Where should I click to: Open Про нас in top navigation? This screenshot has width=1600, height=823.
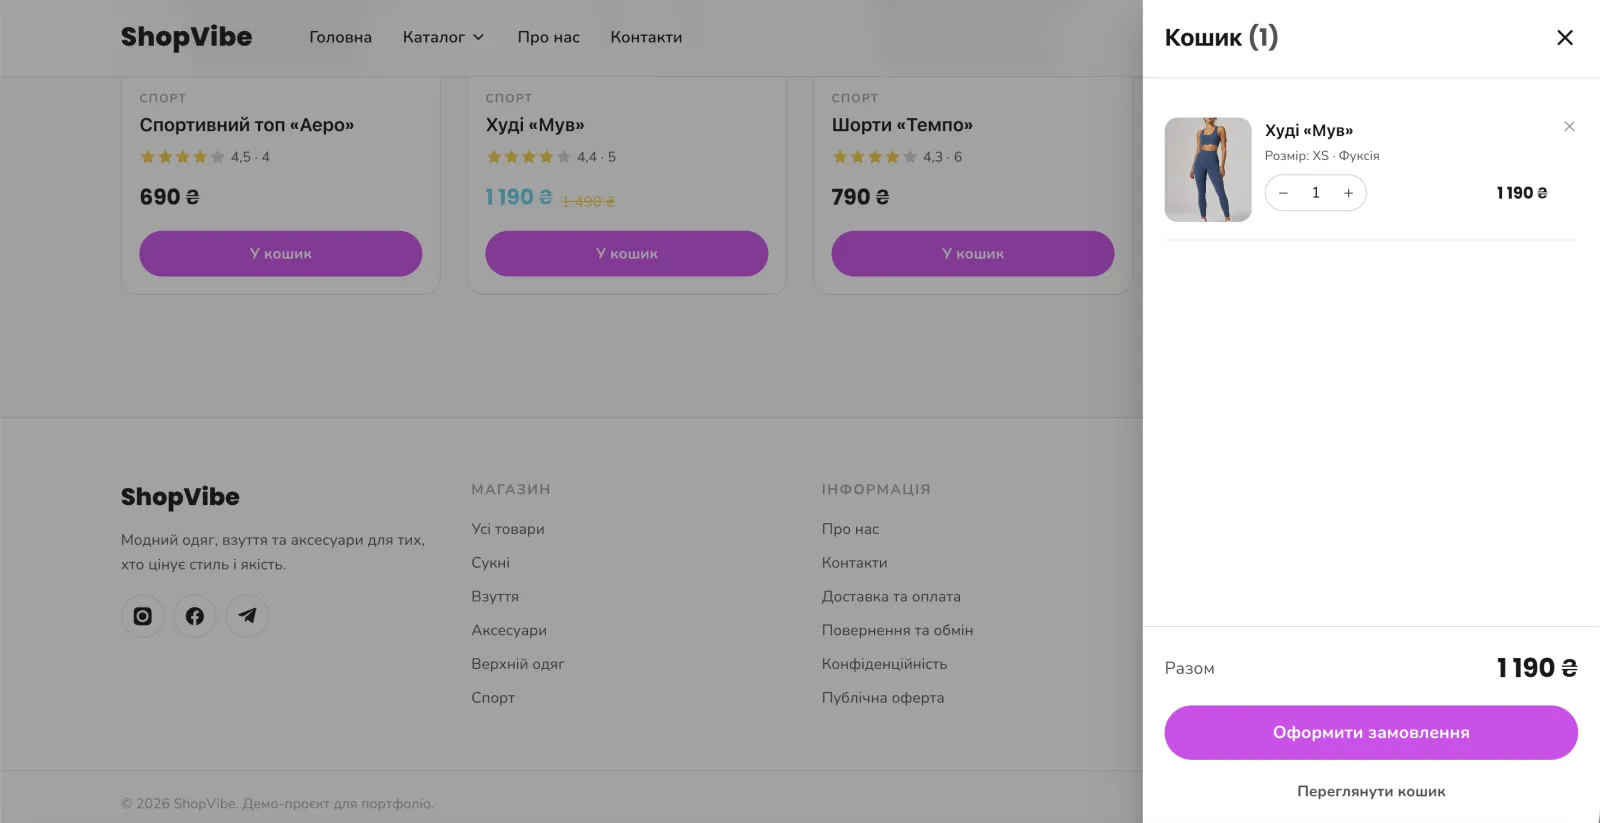(548, 37)
